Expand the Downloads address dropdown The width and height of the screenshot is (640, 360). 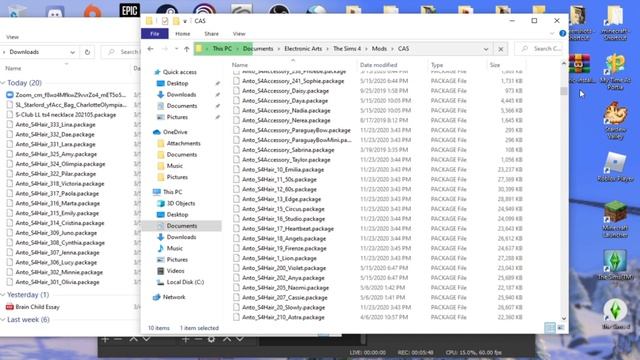click(x=72, y=52)
